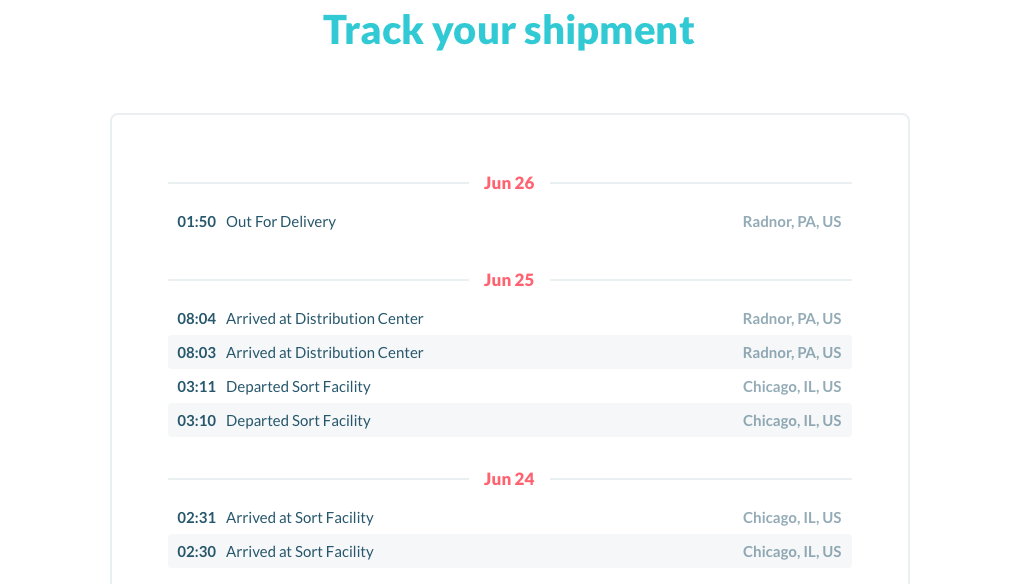Click the Radnor location for Out For Delivery
The width and height of the screenshot is (1024, 584).
pos(792,221)
